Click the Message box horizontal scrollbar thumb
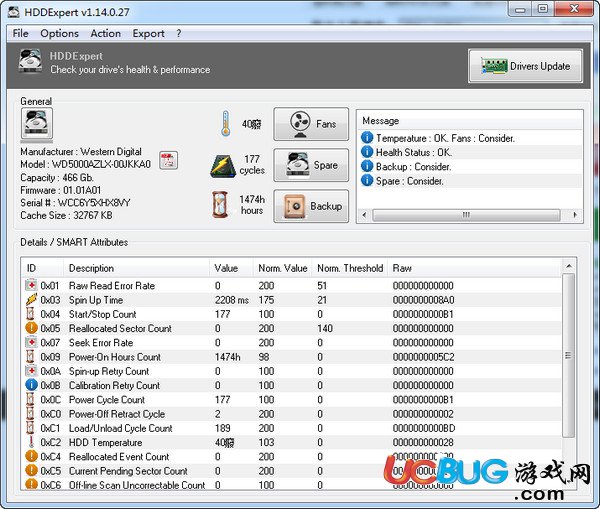This screenshot has height=509, width=600. coord(466,215)
